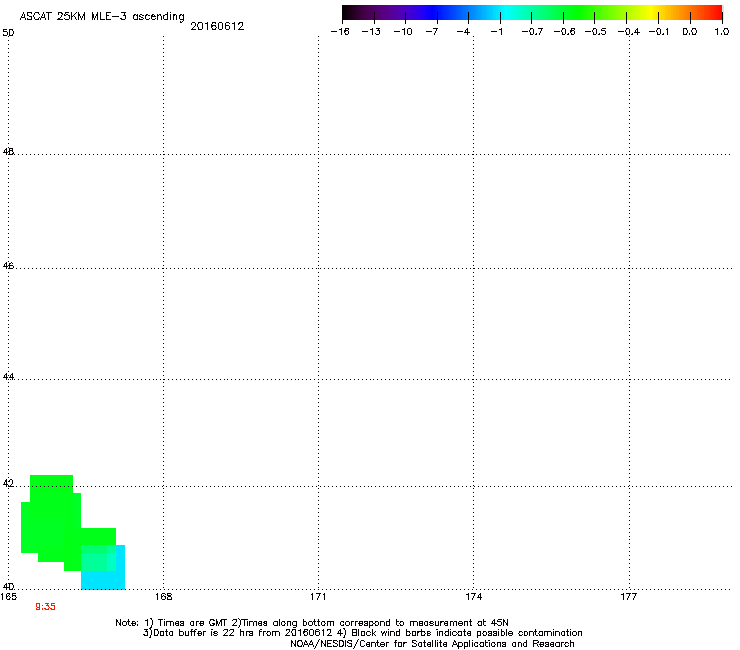Screen dimensions: 740x650
Task: Click the 174 longitude axis label
Action: point(473,597)
